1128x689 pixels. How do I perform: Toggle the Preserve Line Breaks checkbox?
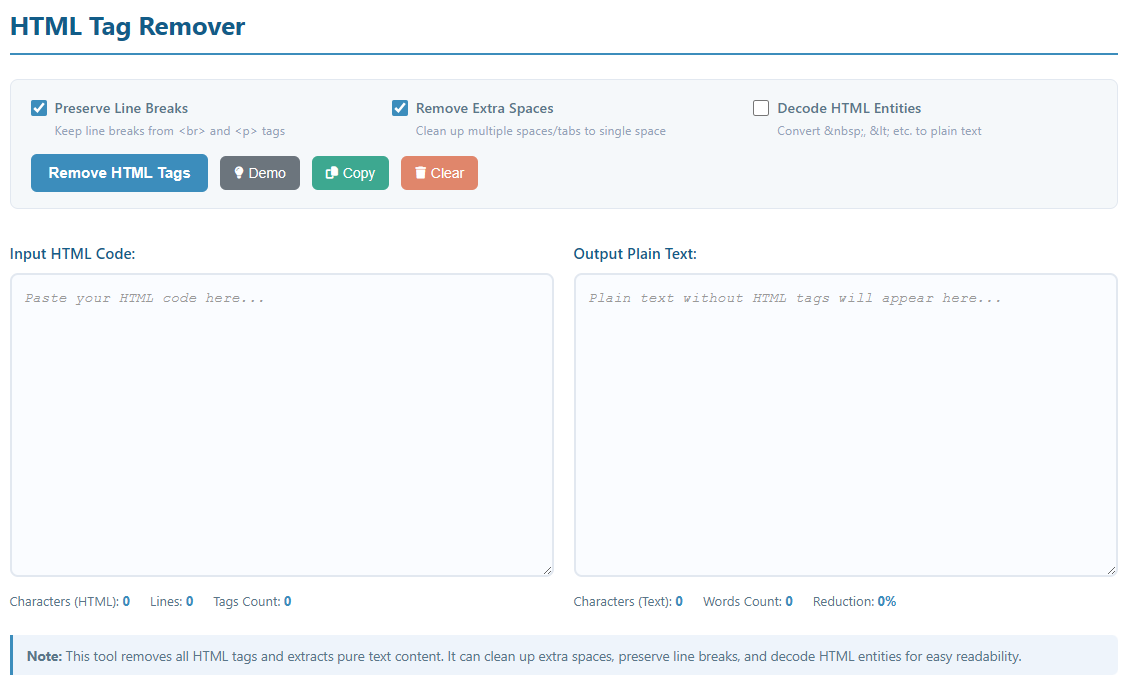pyautogui.click(x=40, y=108)
